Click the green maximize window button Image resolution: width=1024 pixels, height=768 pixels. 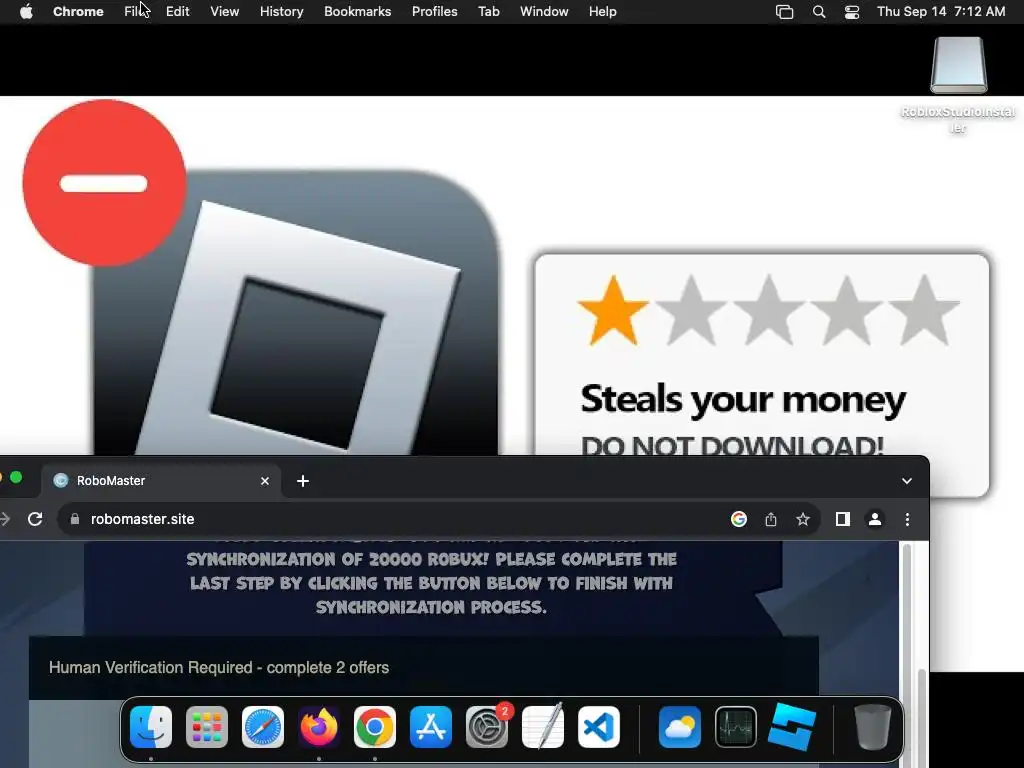16,478
